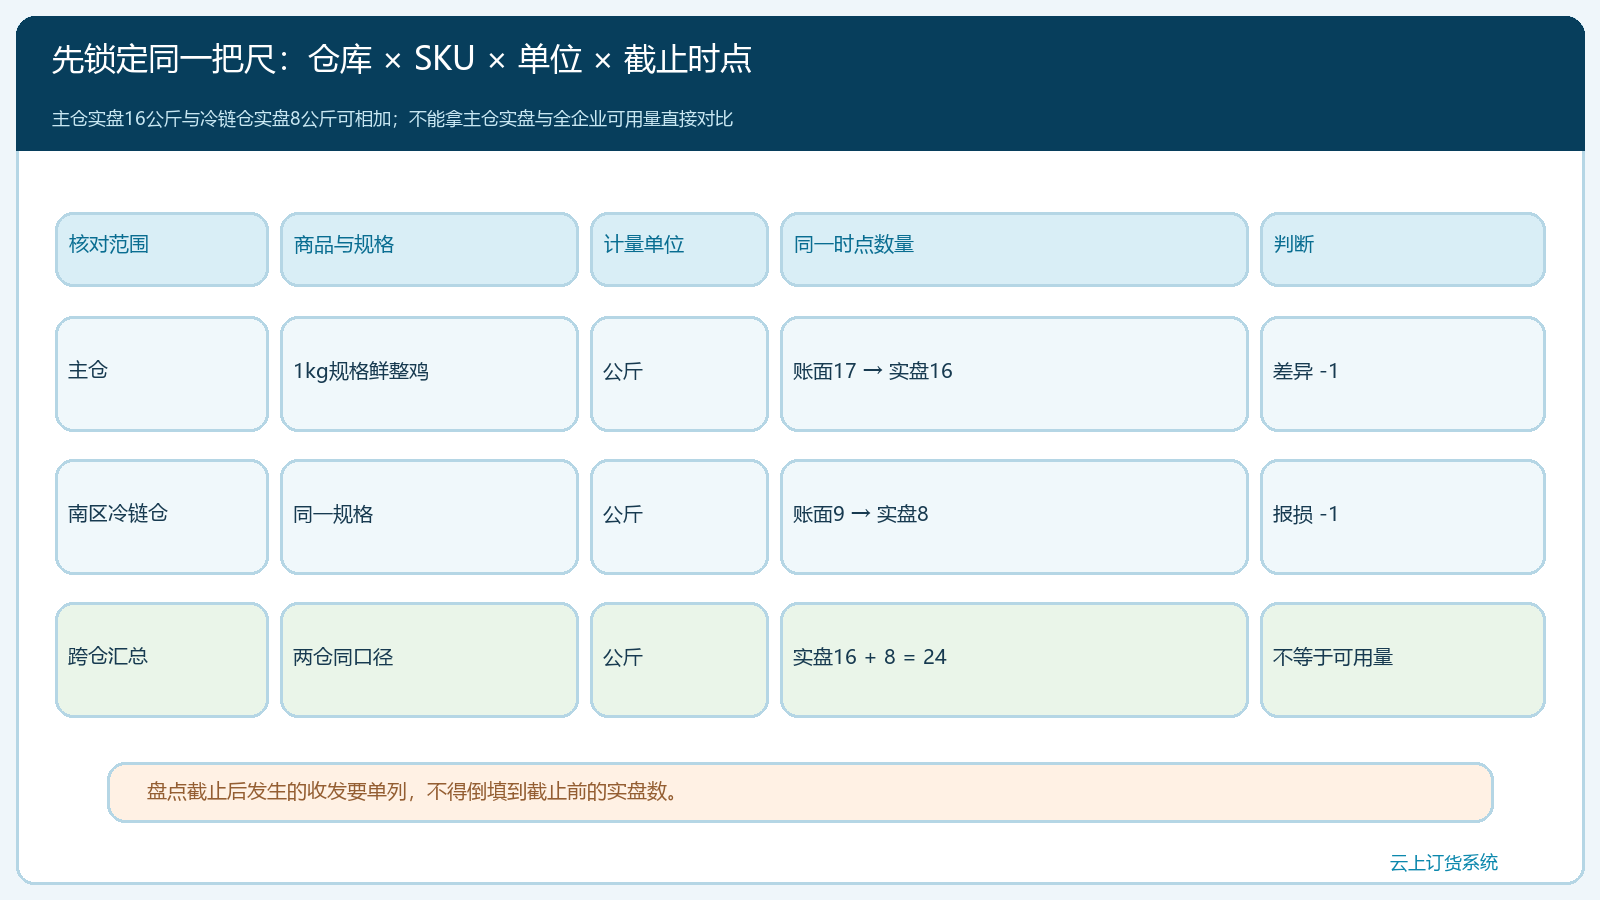Select the 计量单位 header cell

[679, 249]
